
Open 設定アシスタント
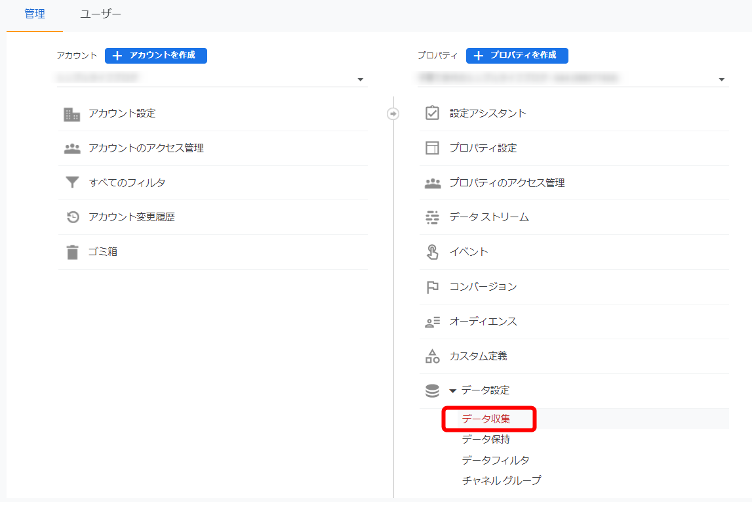point(488,114)
